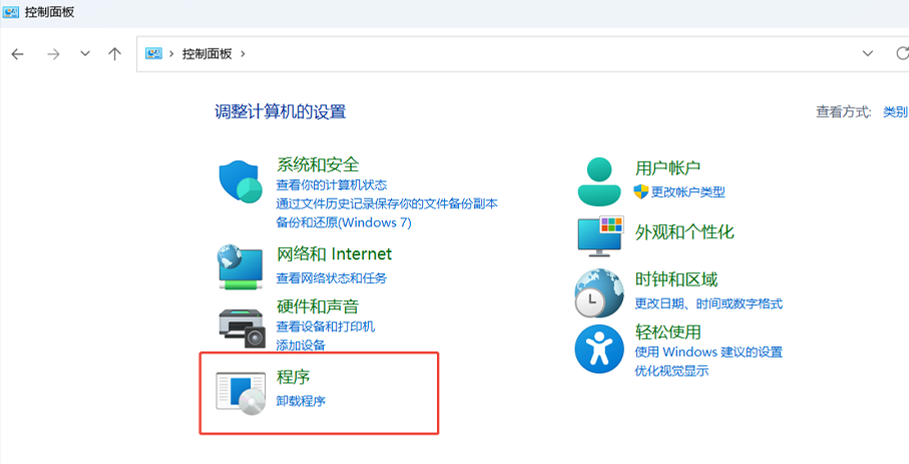Open the Programs (程序) category icon
The image size is (909, 464).
tap(240, 391)
